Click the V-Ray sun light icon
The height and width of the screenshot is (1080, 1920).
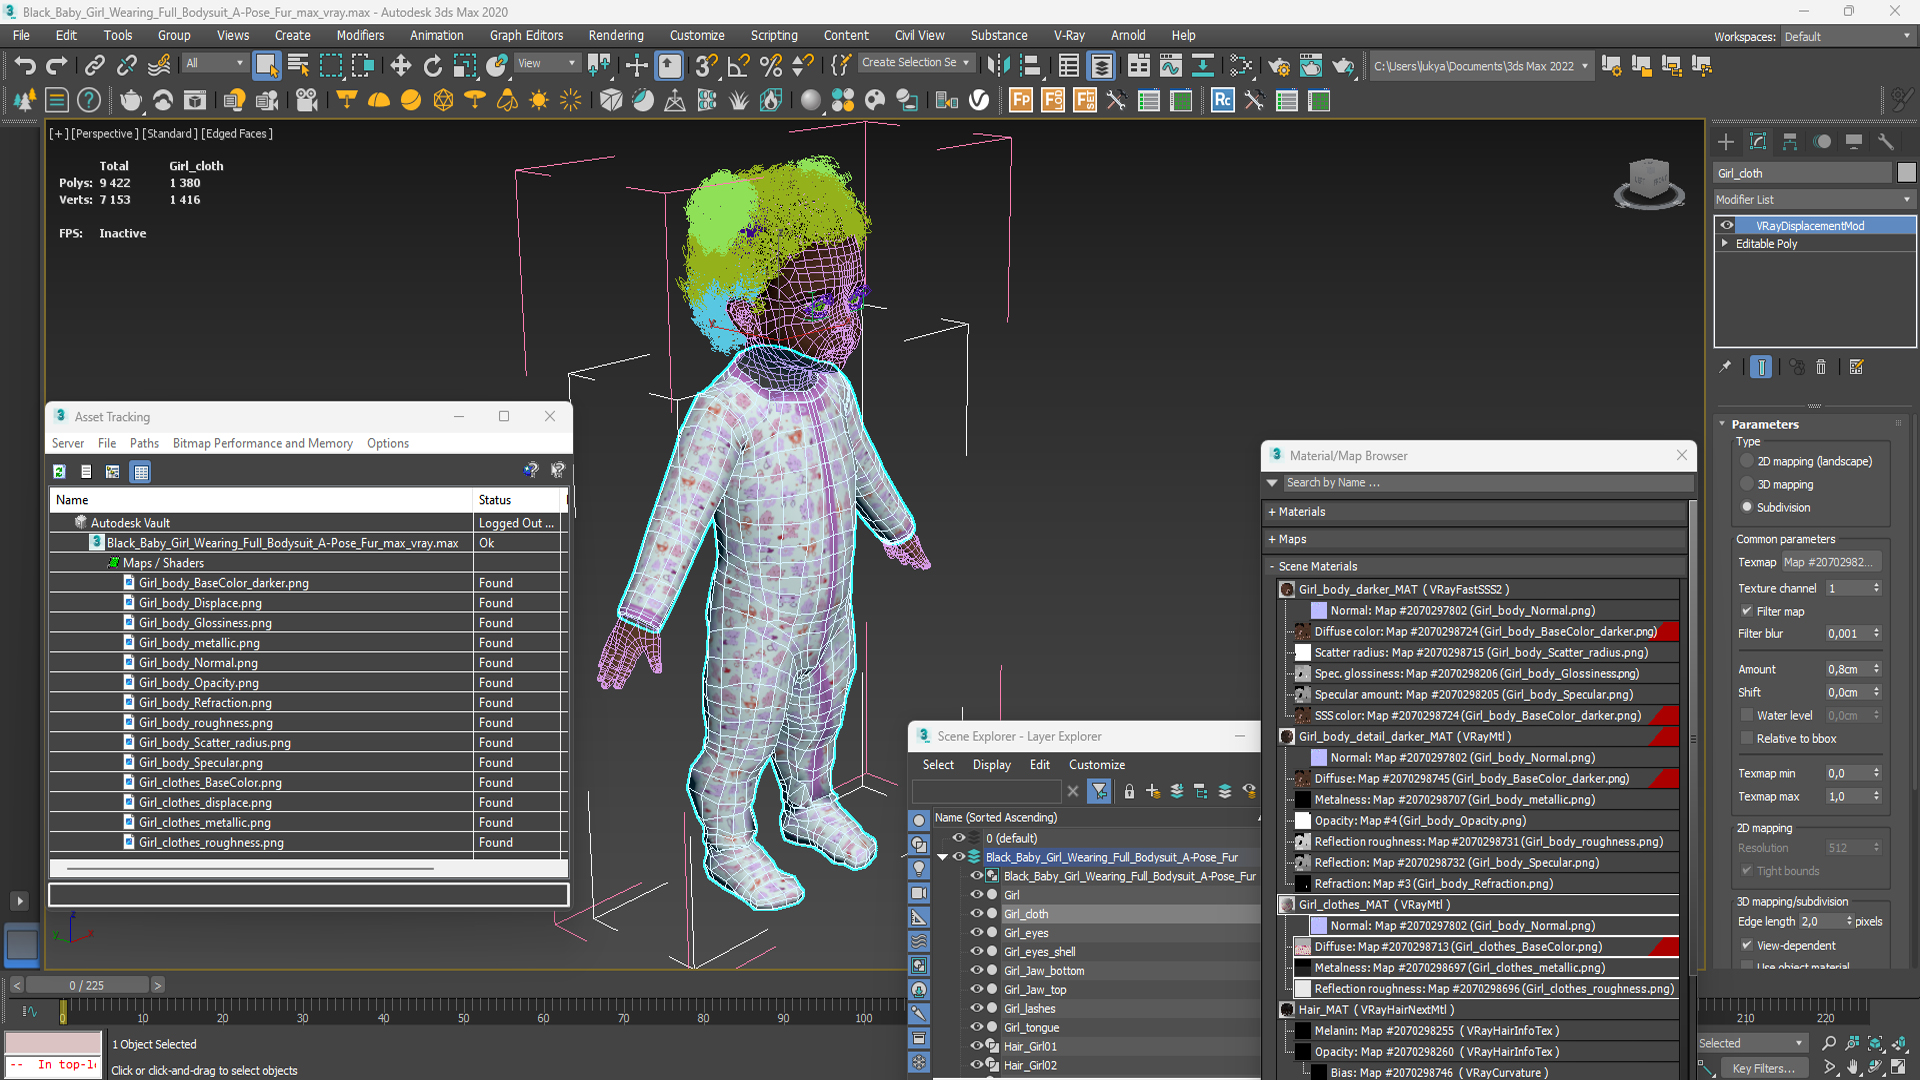539,100
